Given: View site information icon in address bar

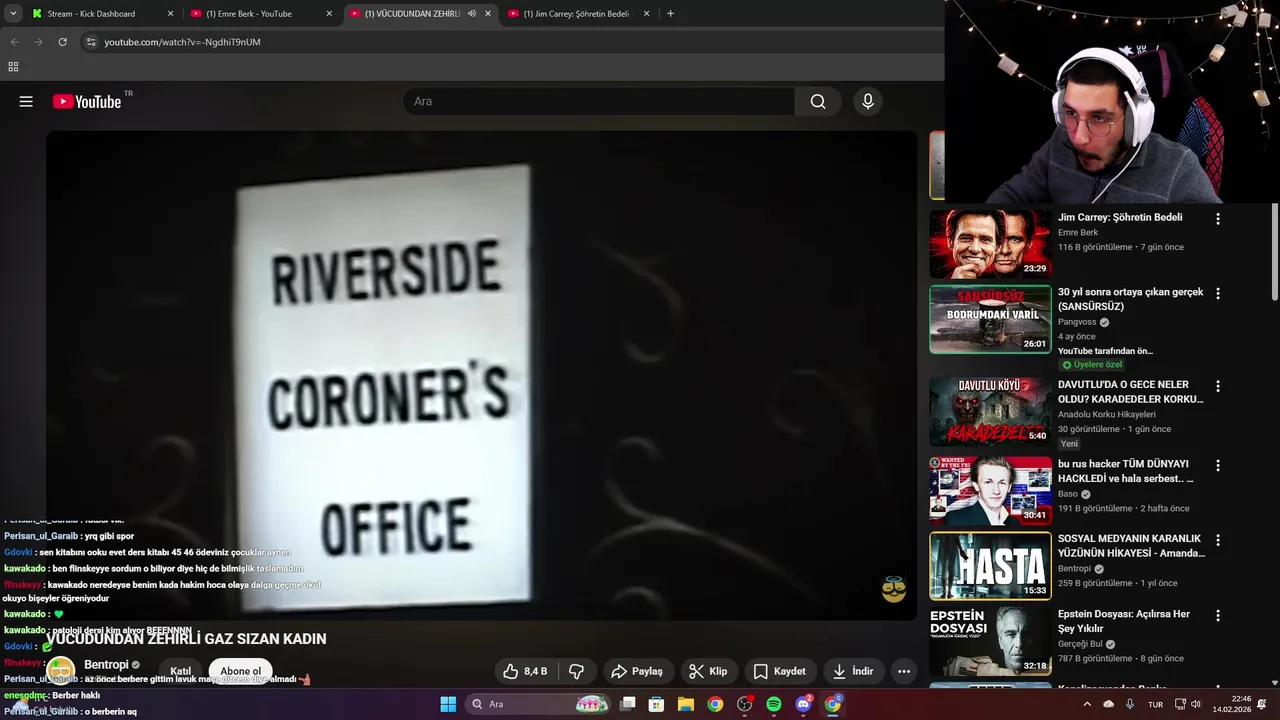Looking at the screenshot, I should pyautogui.click(x=91, y=42).
